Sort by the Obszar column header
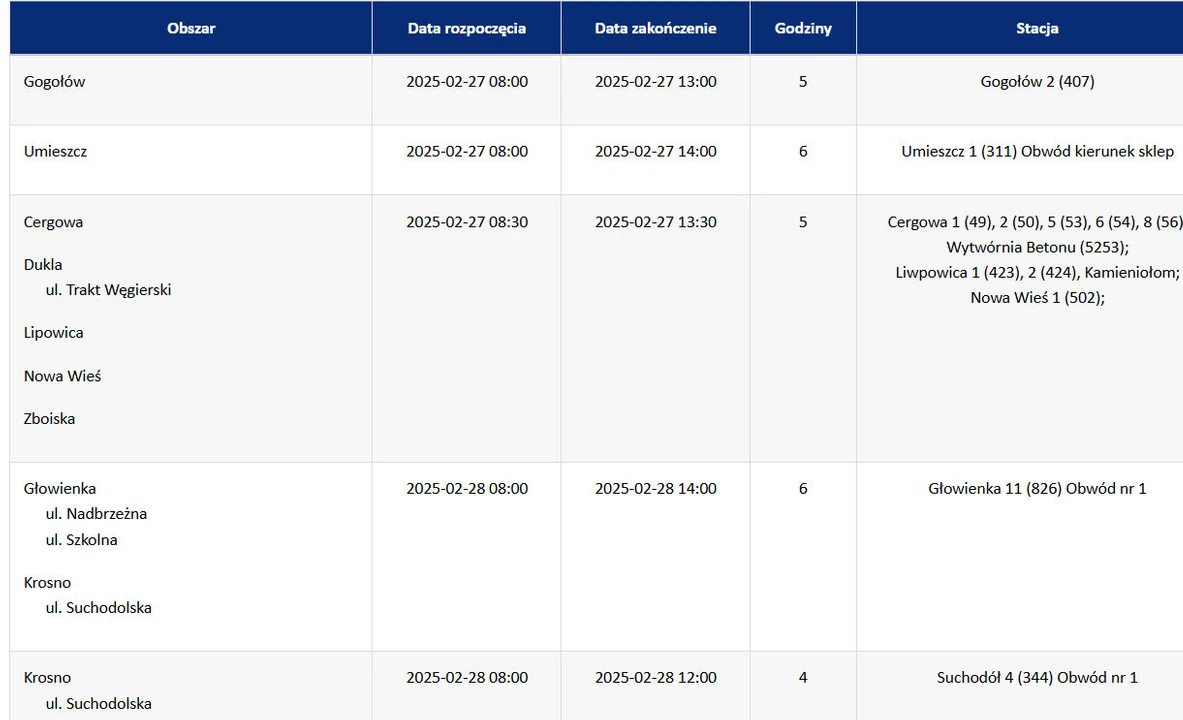1183x720 pixels. click(x=191, y=28)
